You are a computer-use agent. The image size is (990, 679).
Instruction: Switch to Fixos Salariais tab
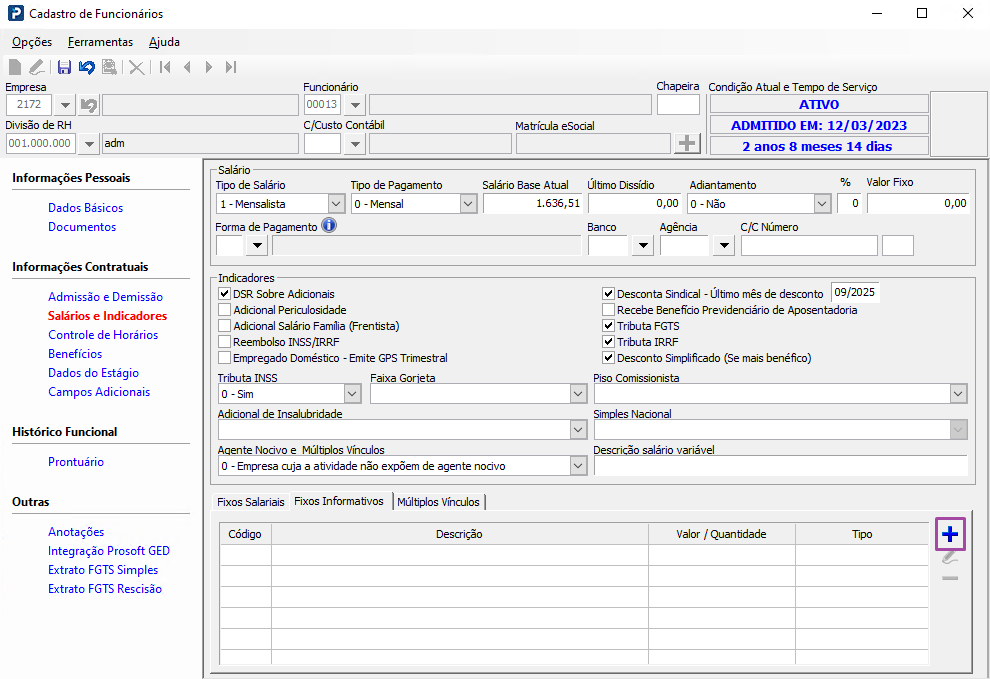coord(251,502)
